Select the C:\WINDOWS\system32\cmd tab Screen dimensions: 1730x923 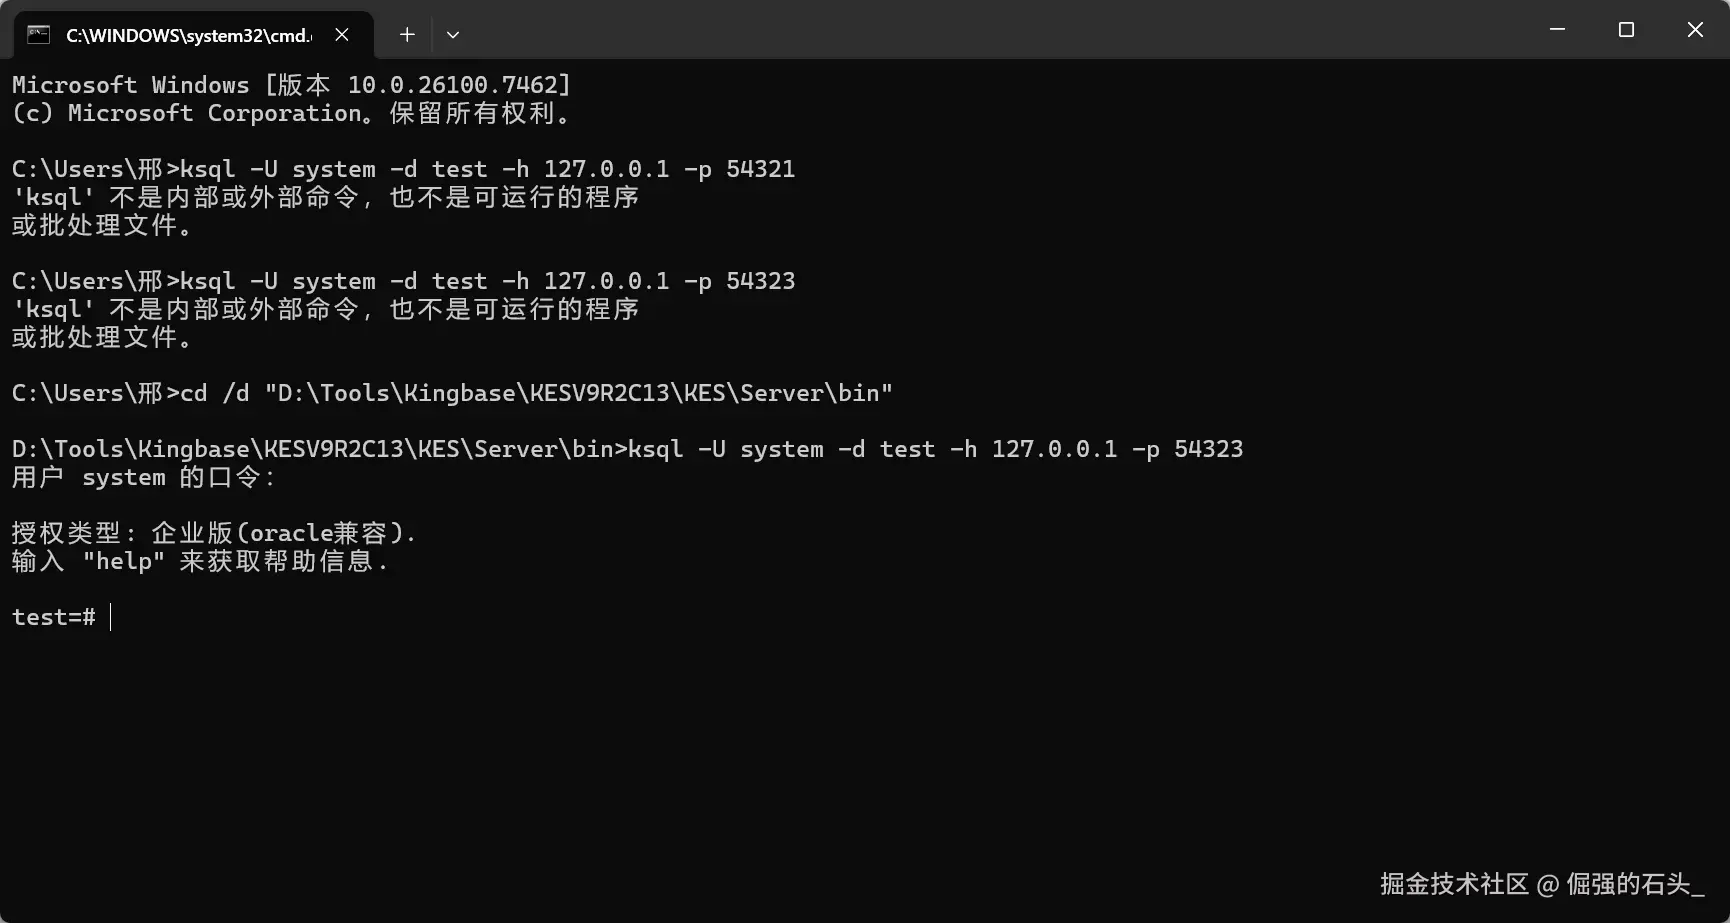(188, 35)
